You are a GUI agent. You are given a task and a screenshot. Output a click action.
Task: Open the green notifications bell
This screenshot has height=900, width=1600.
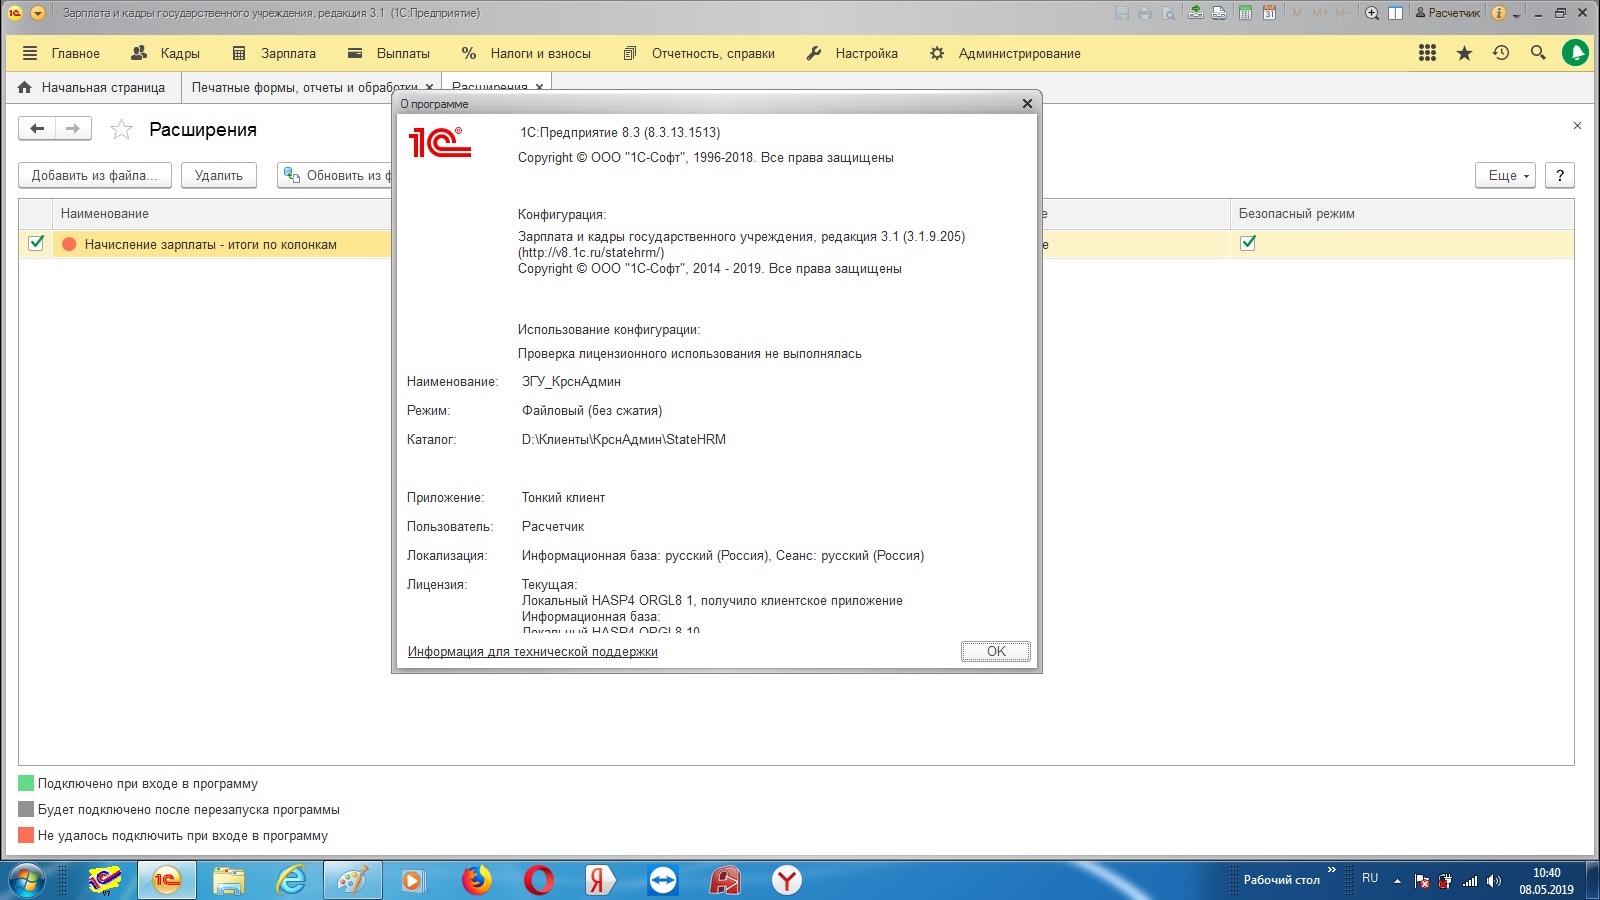(1575, 53)
